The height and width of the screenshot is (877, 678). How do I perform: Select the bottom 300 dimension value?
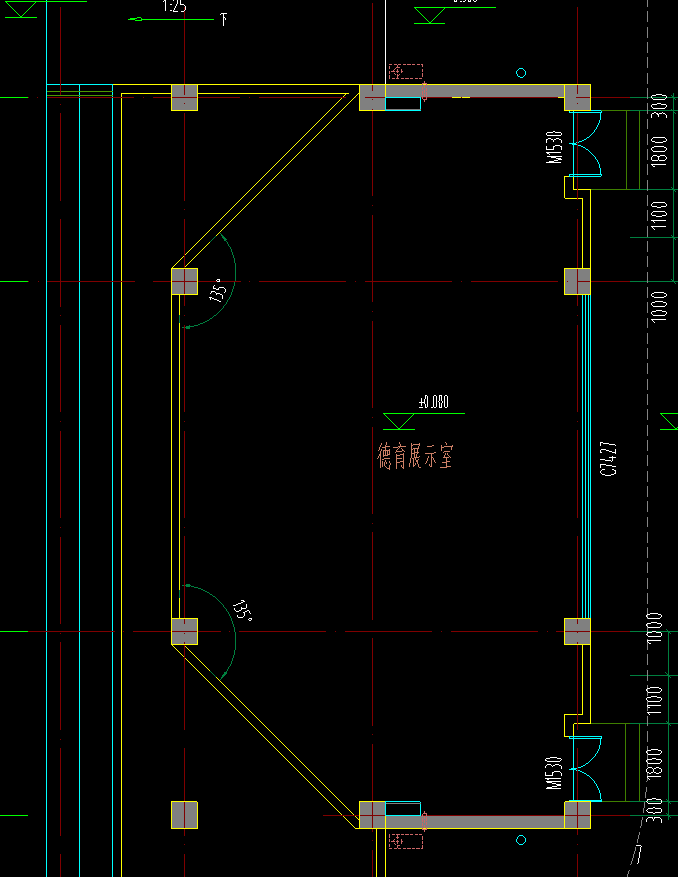[x=655, y=810]
